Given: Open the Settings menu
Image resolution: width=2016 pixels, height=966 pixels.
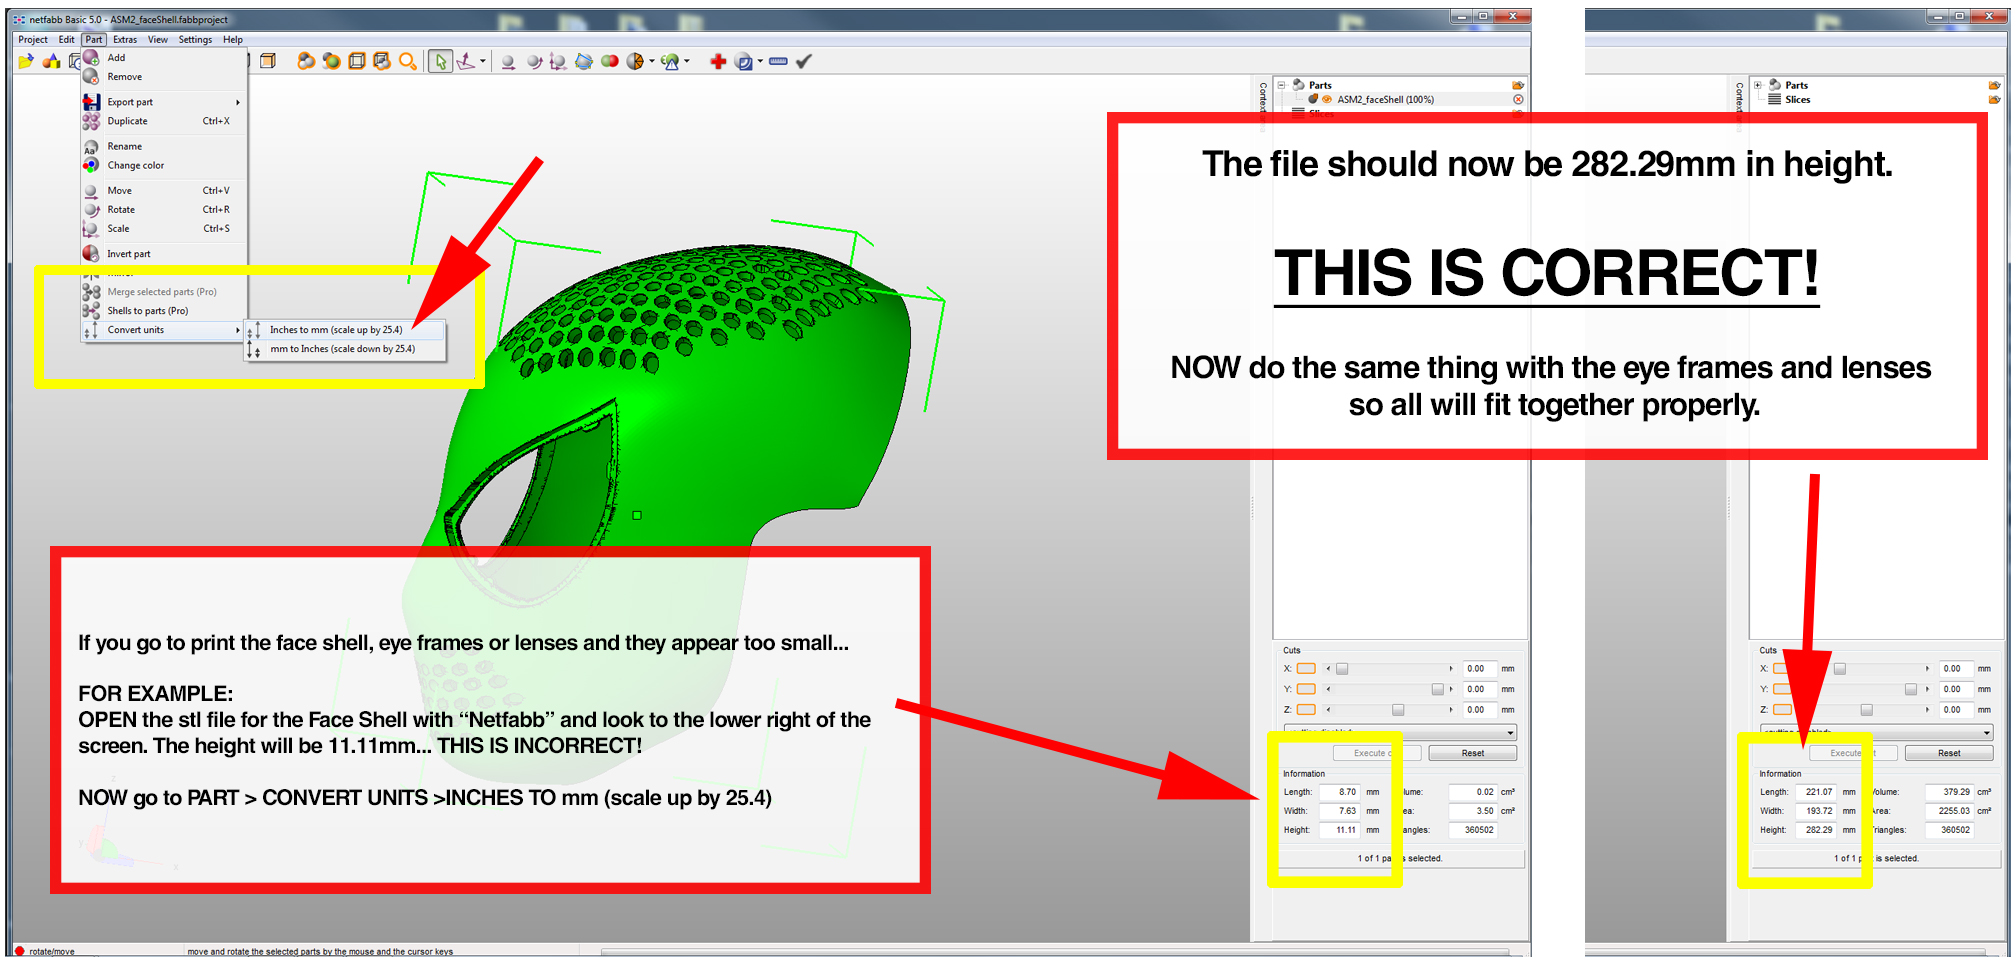Looking at the screenshot, I should click(x=195, y=40).
